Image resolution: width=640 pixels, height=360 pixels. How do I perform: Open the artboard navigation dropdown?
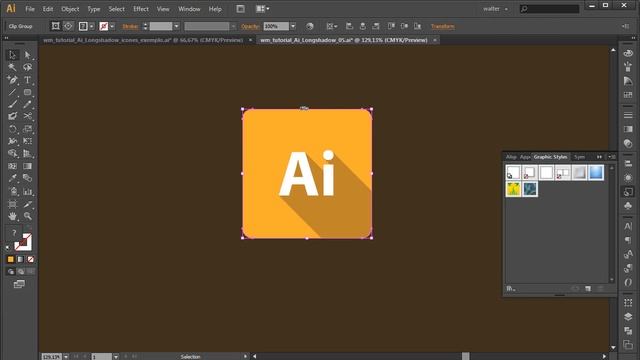pos(116,357)
